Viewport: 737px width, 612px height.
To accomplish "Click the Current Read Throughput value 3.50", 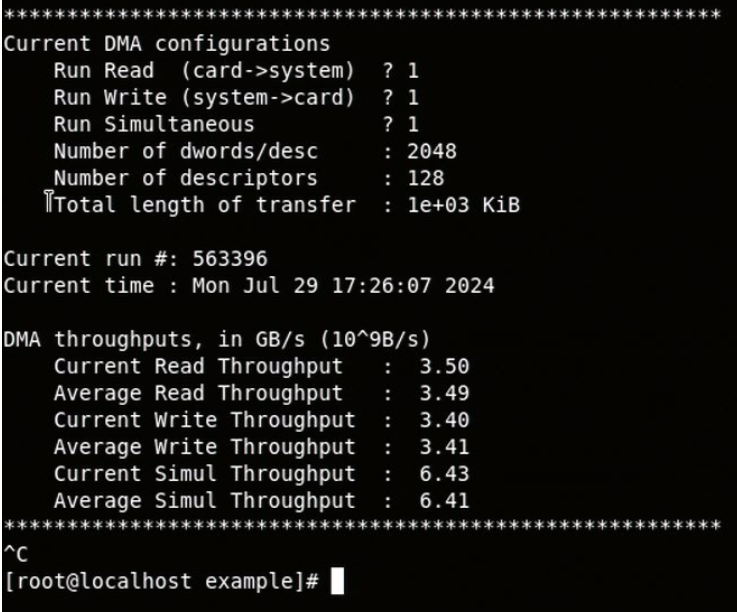I will click(444, 366).
